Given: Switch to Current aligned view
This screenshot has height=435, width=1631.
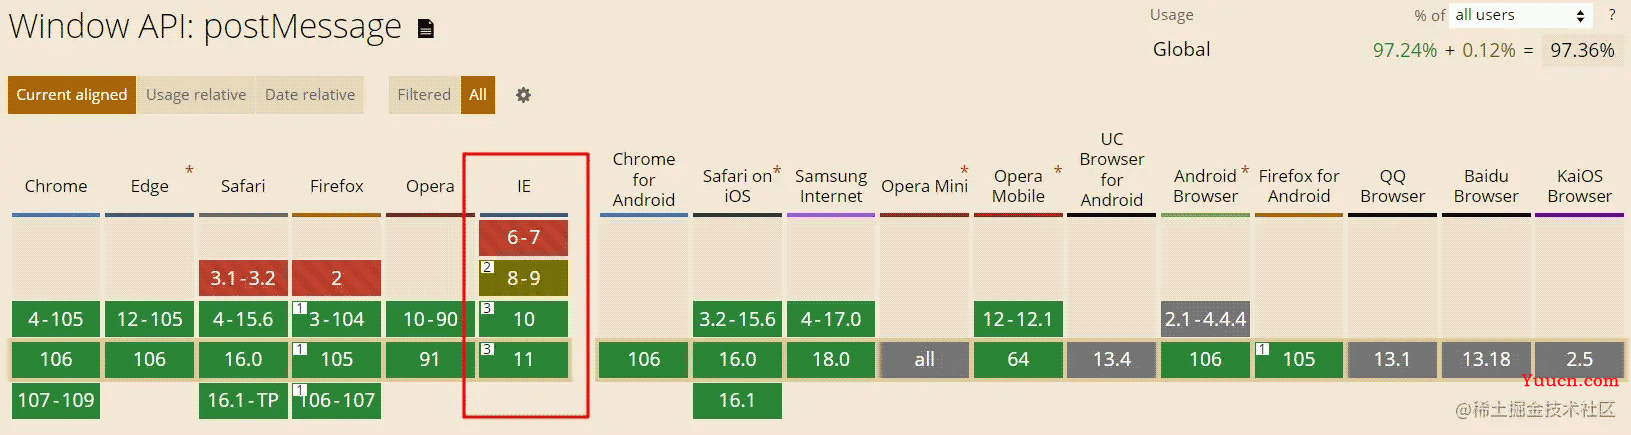Looking at the screenshot, I should [72, 95].
